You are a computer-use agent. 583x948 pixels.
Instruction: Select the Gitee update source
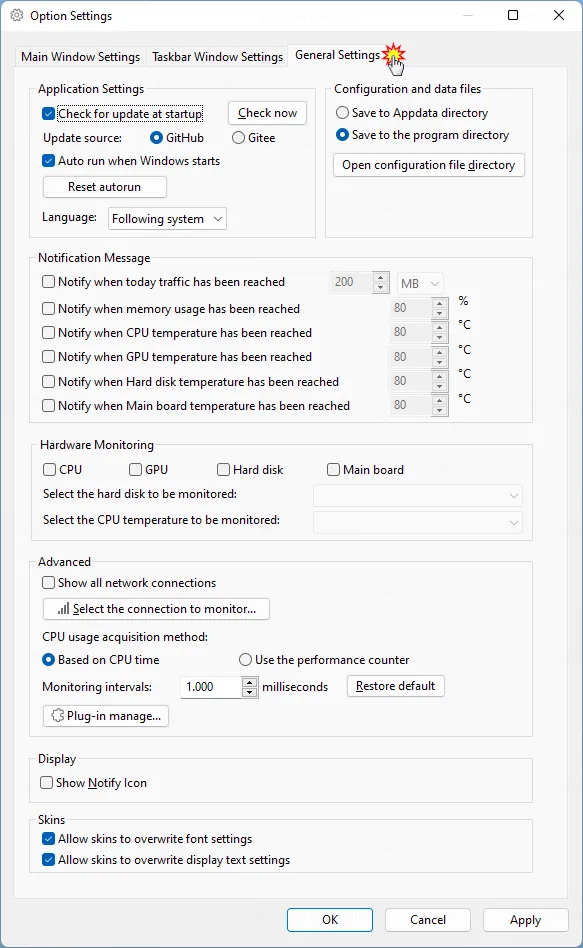pyautogui.click(x=238, y=138)
